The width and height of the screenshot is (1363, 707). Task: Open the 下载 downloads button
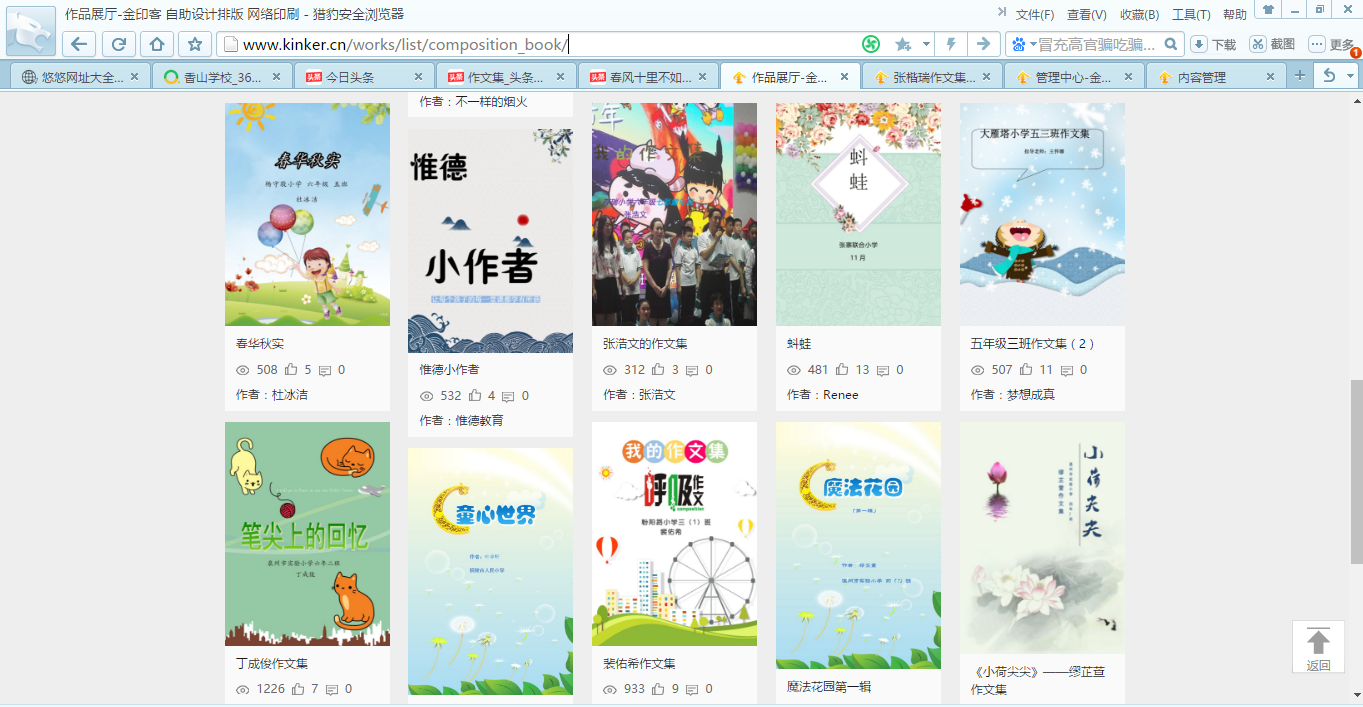(1213, 44)
